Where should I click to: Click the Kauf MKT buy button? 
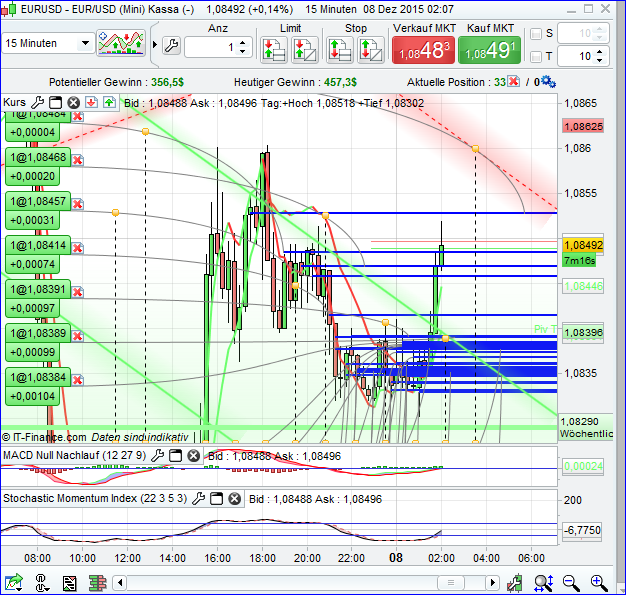point(490,47)
